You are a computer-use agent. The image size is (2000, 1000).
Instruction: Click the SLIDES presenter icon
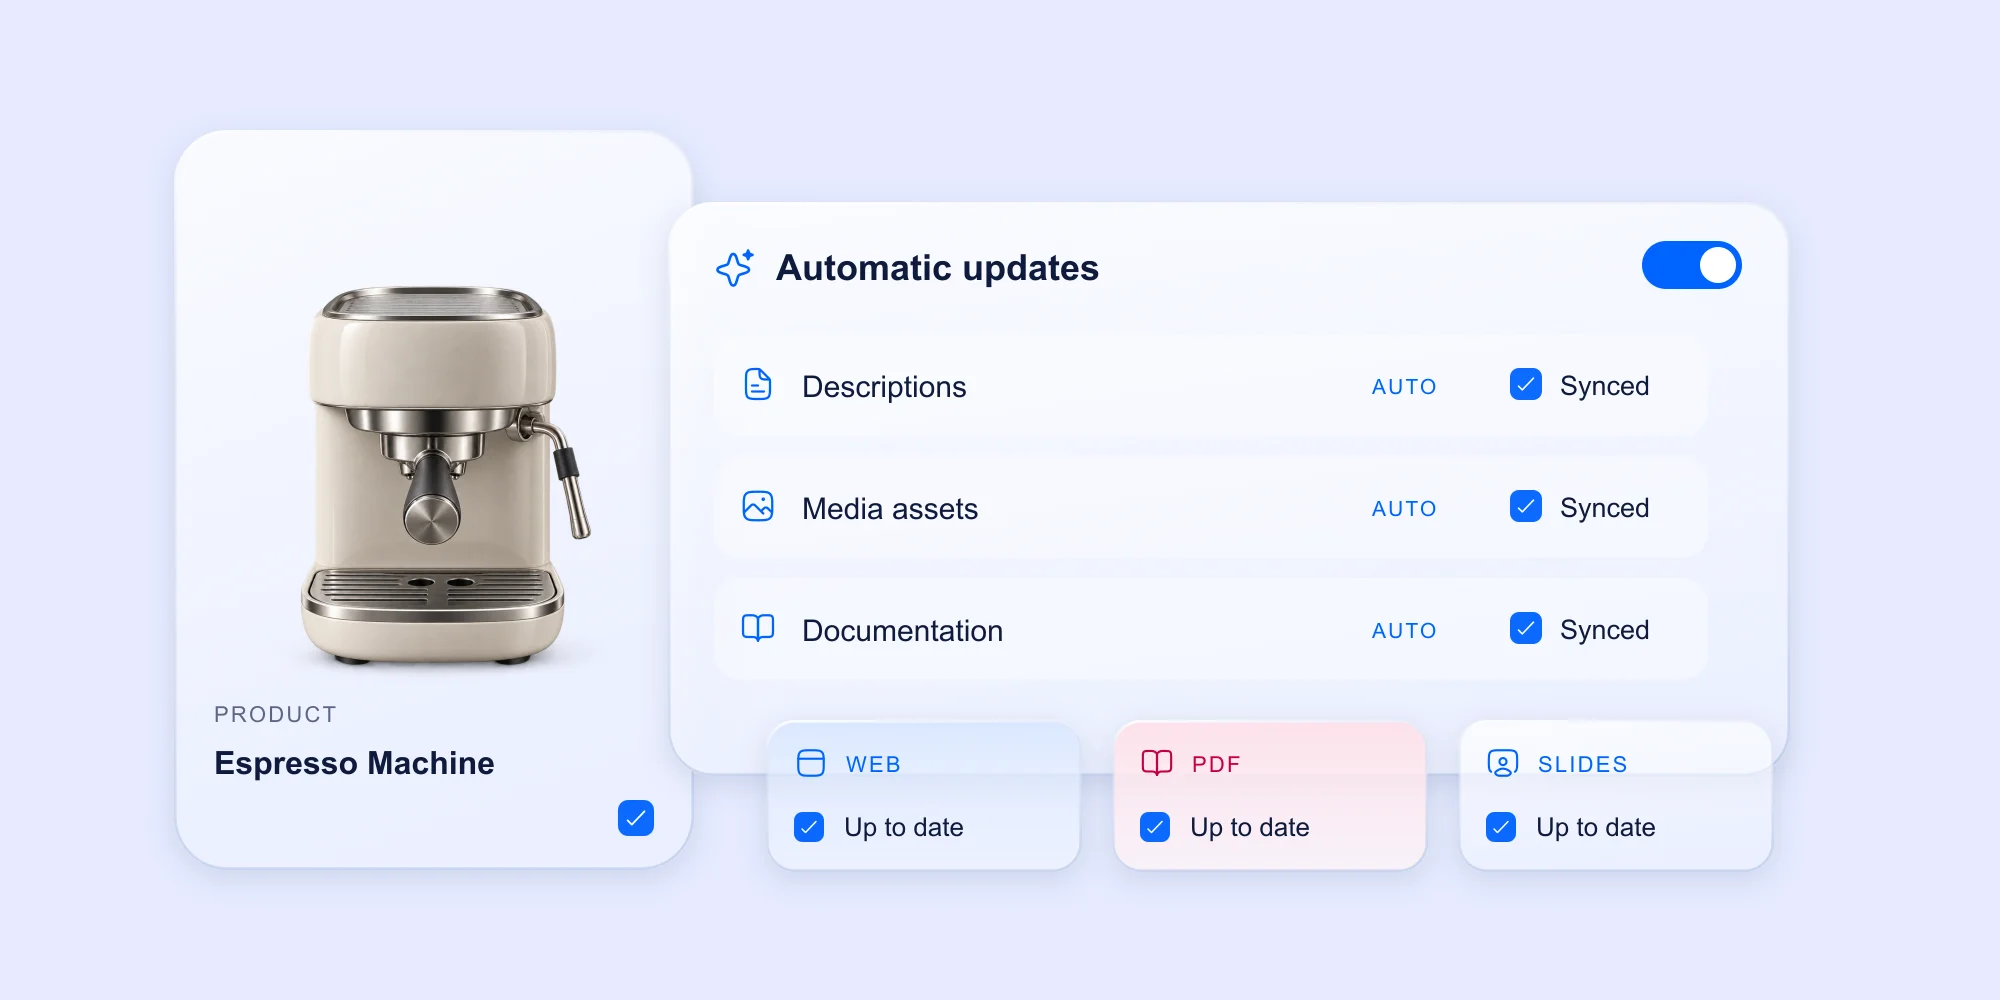point(1503,763)
